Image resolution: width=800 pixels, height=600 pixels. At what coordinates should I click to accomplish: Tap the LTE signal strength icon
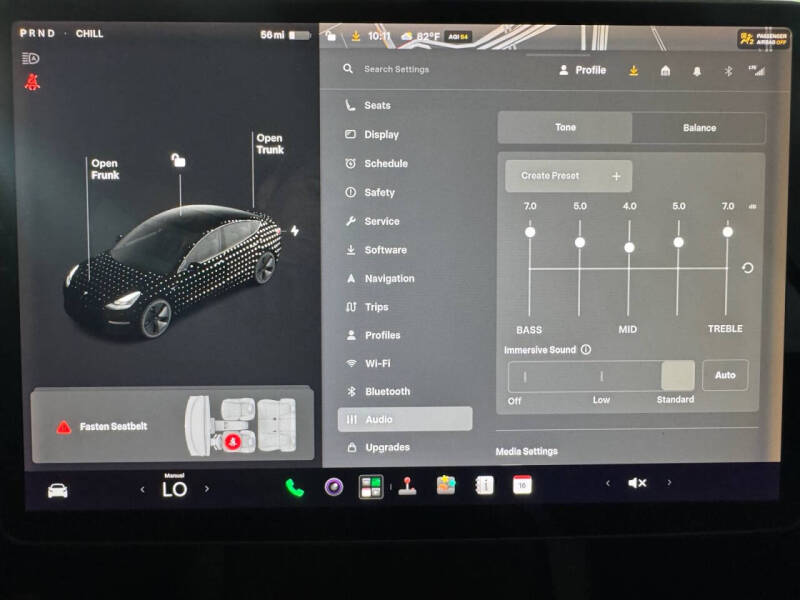click(x=757, y=71)
